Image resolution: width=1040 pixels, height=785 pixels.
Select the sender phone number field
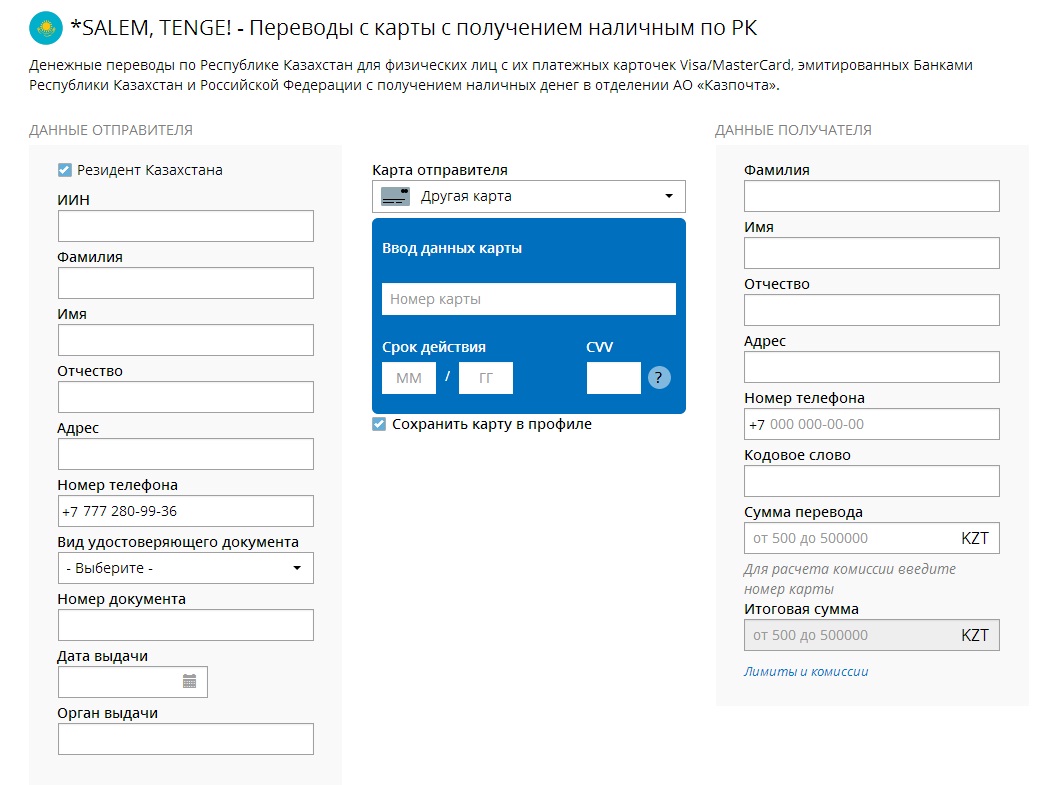[185, 511]
